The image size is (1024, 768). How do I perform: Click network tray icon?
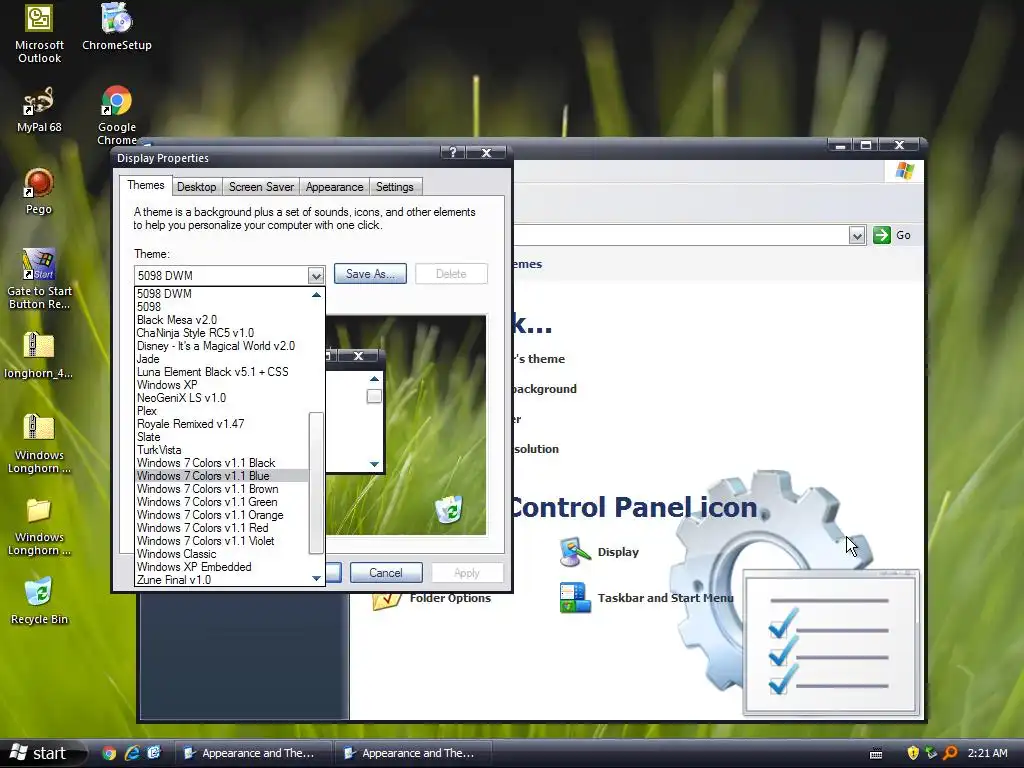[931, 753]
